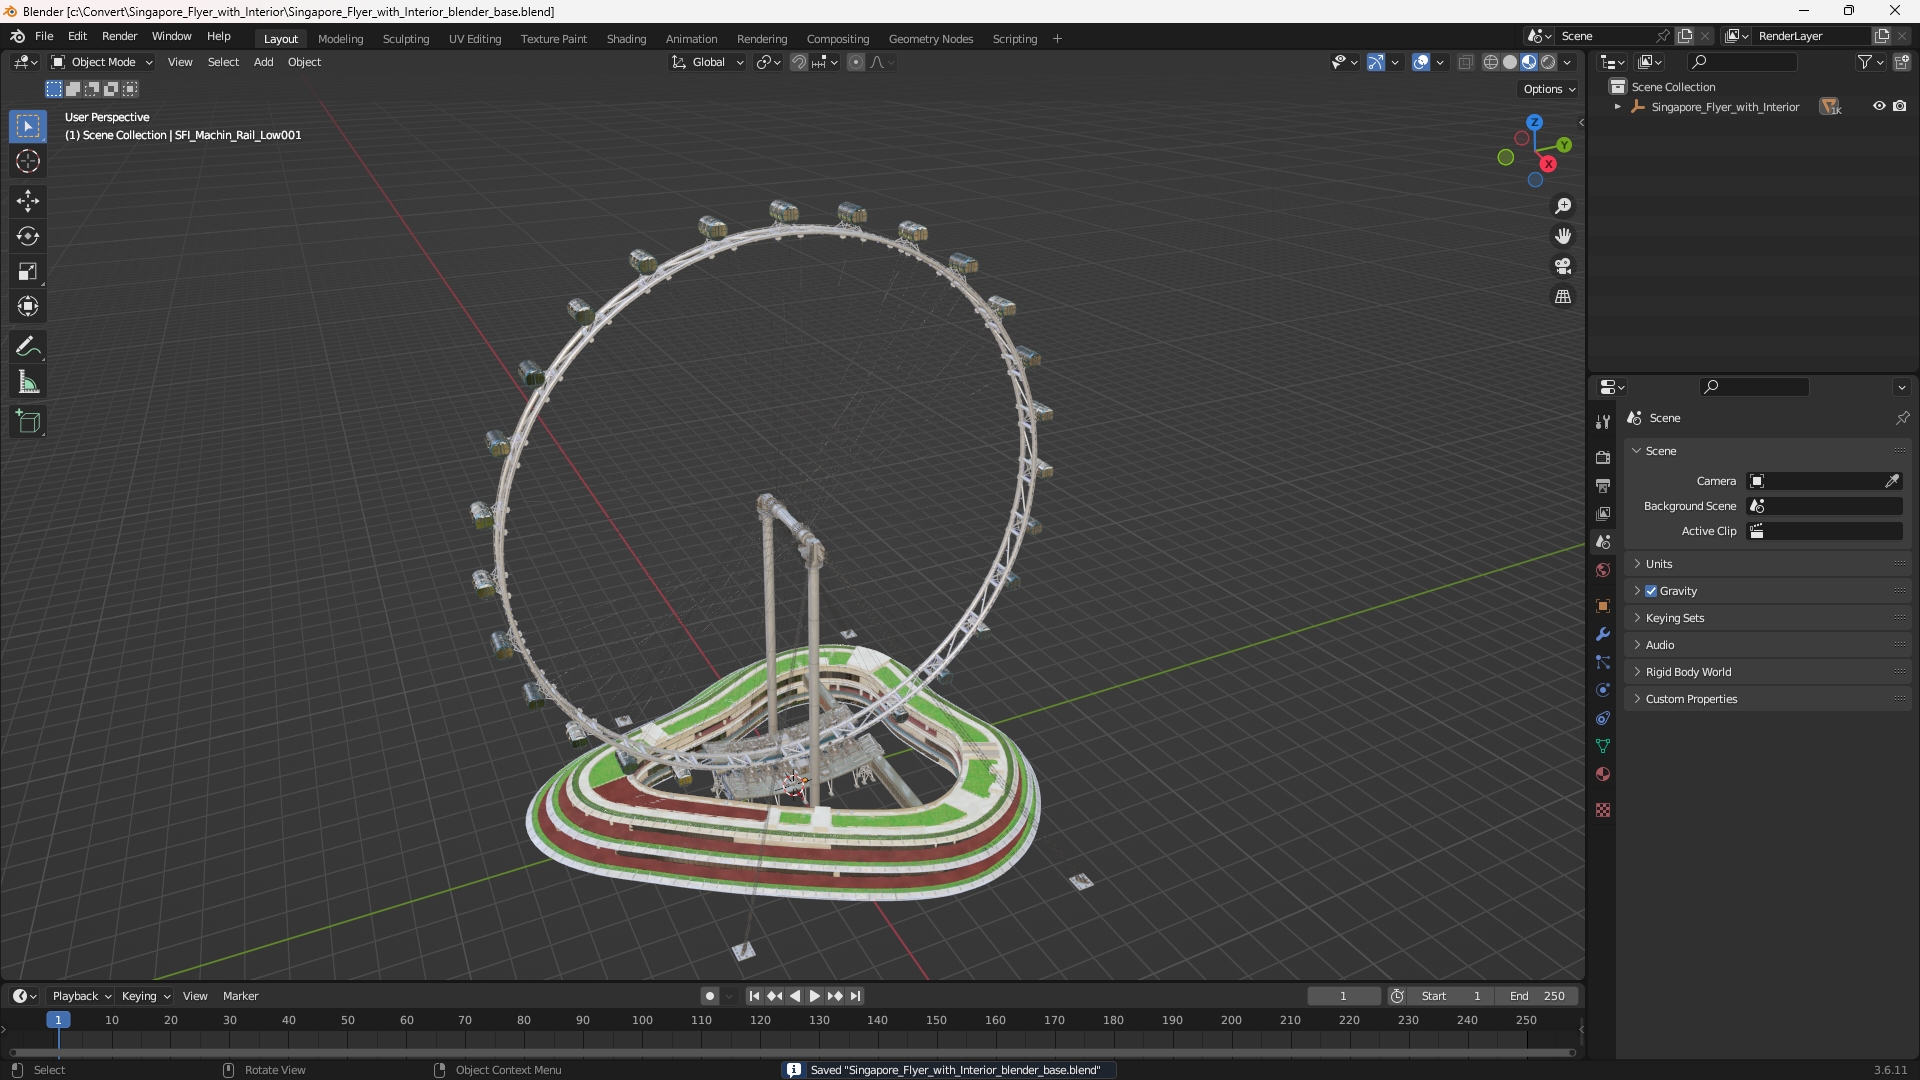This screenshot has width=1920, height=1080.
Task: Open the View Layer properties tab
Action: coord(1603,513)
